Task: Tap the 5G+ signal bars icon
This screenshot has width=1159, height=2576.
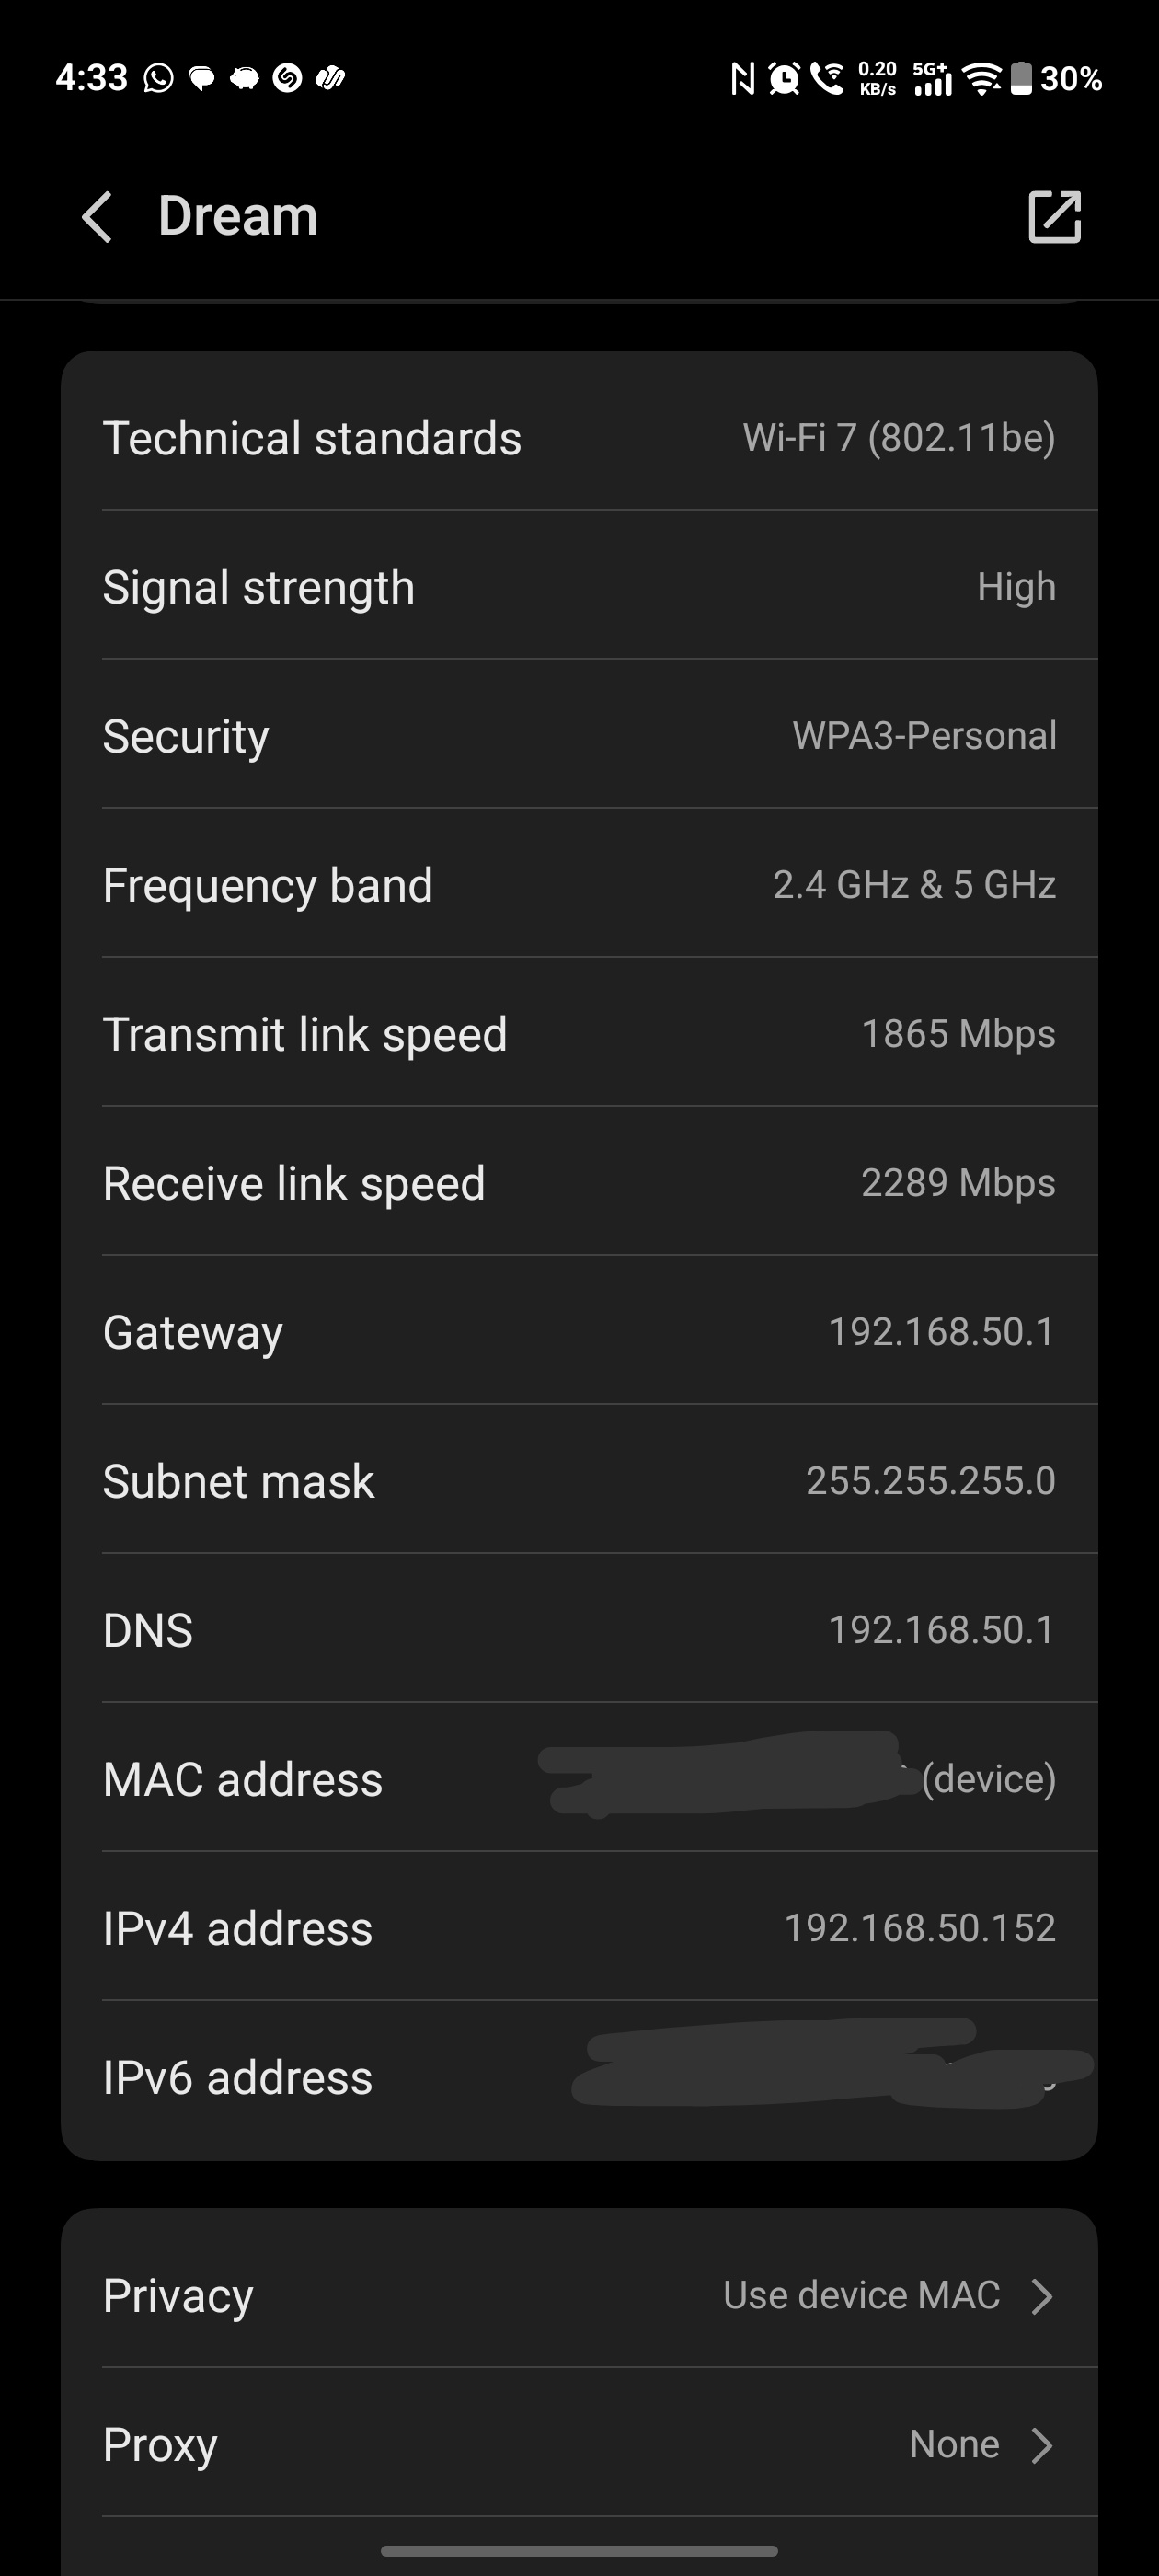Action: [932, 78]
